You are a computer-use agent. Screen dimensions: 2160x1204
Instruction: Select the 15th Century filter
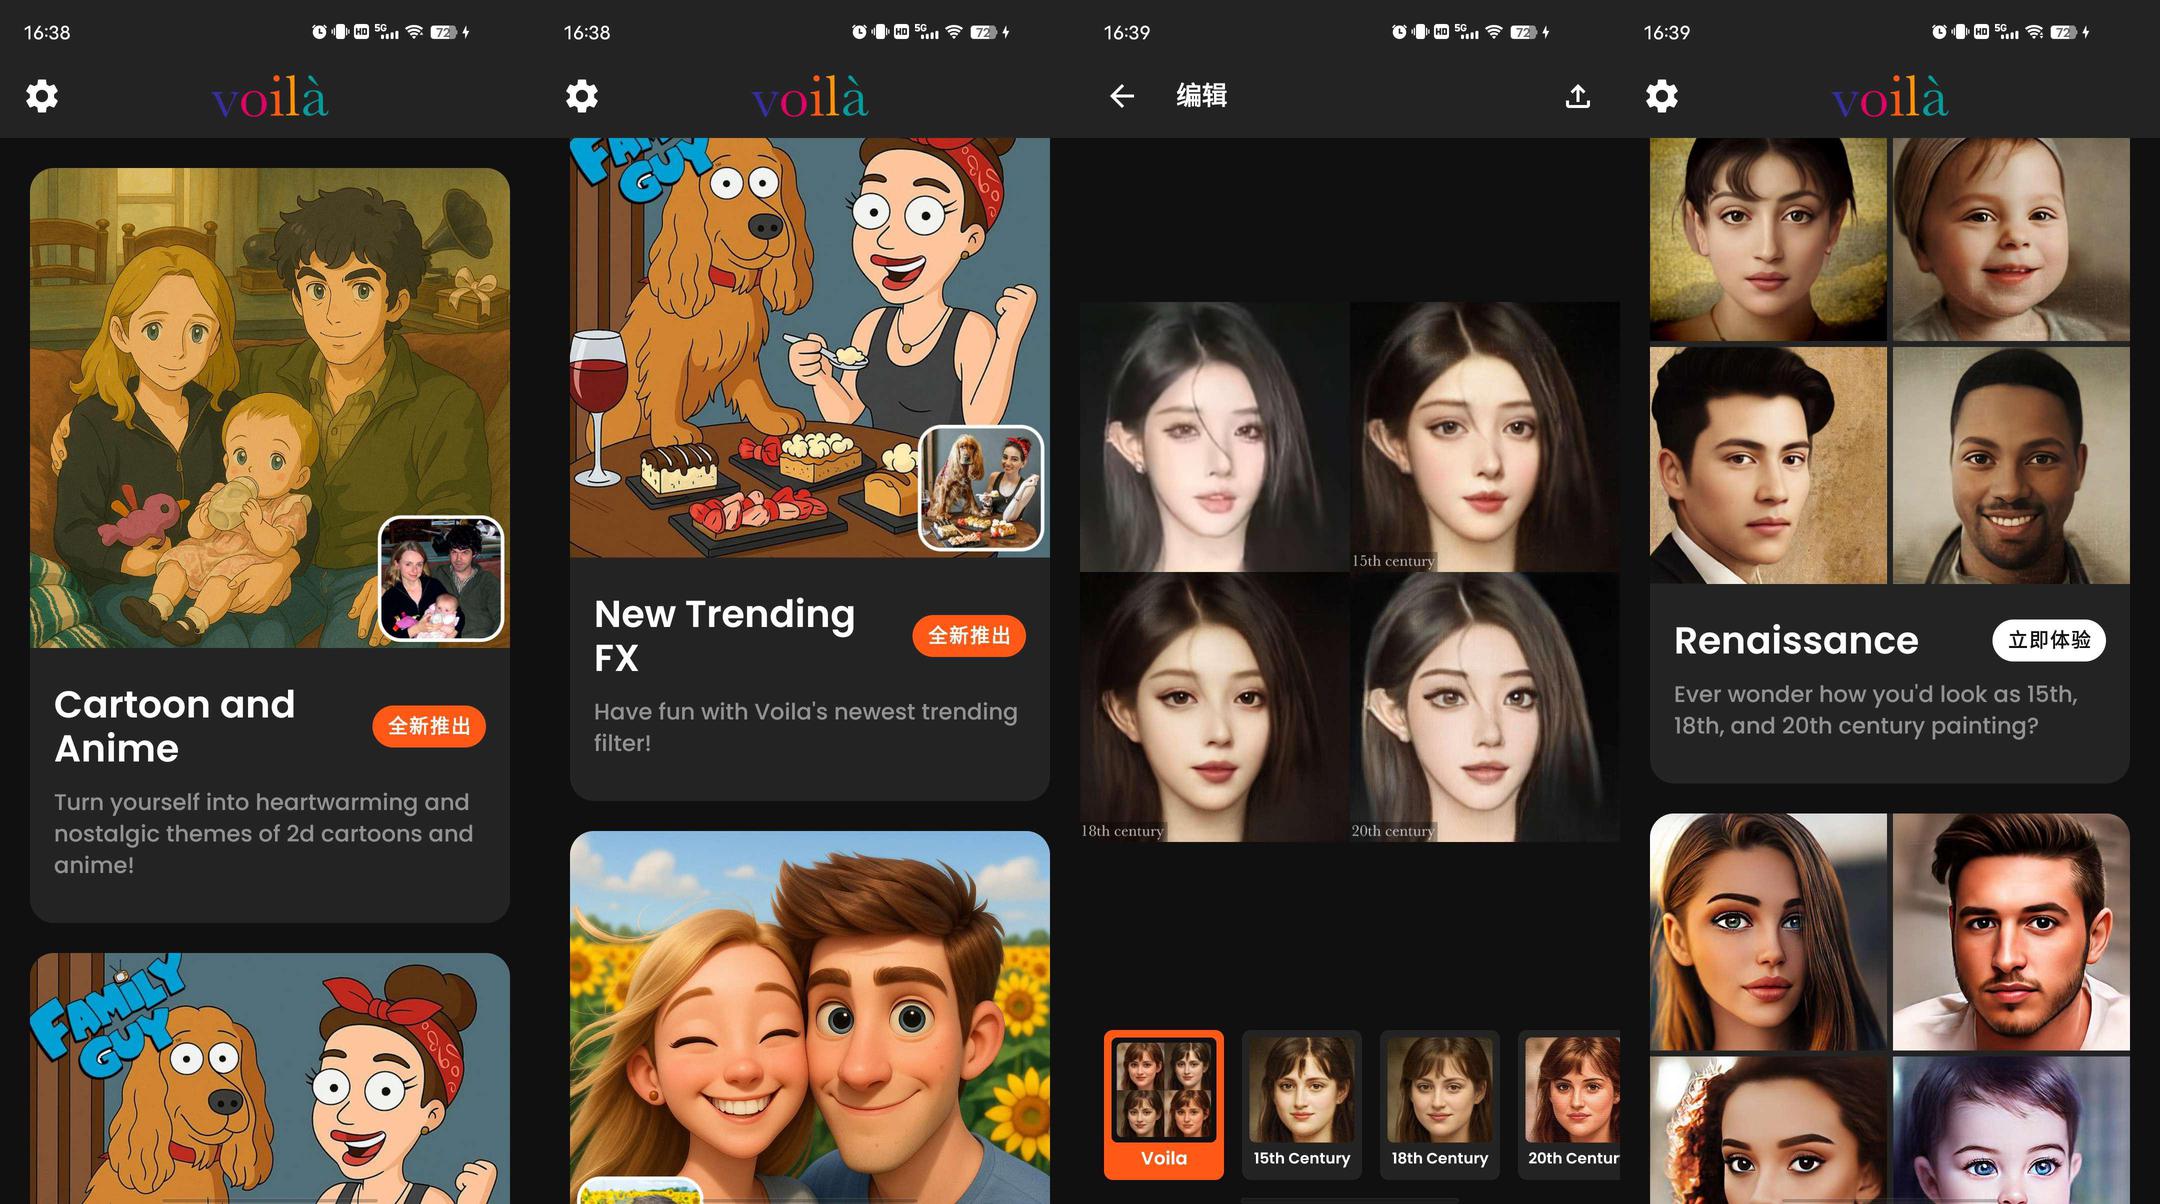point(1301,1104)
